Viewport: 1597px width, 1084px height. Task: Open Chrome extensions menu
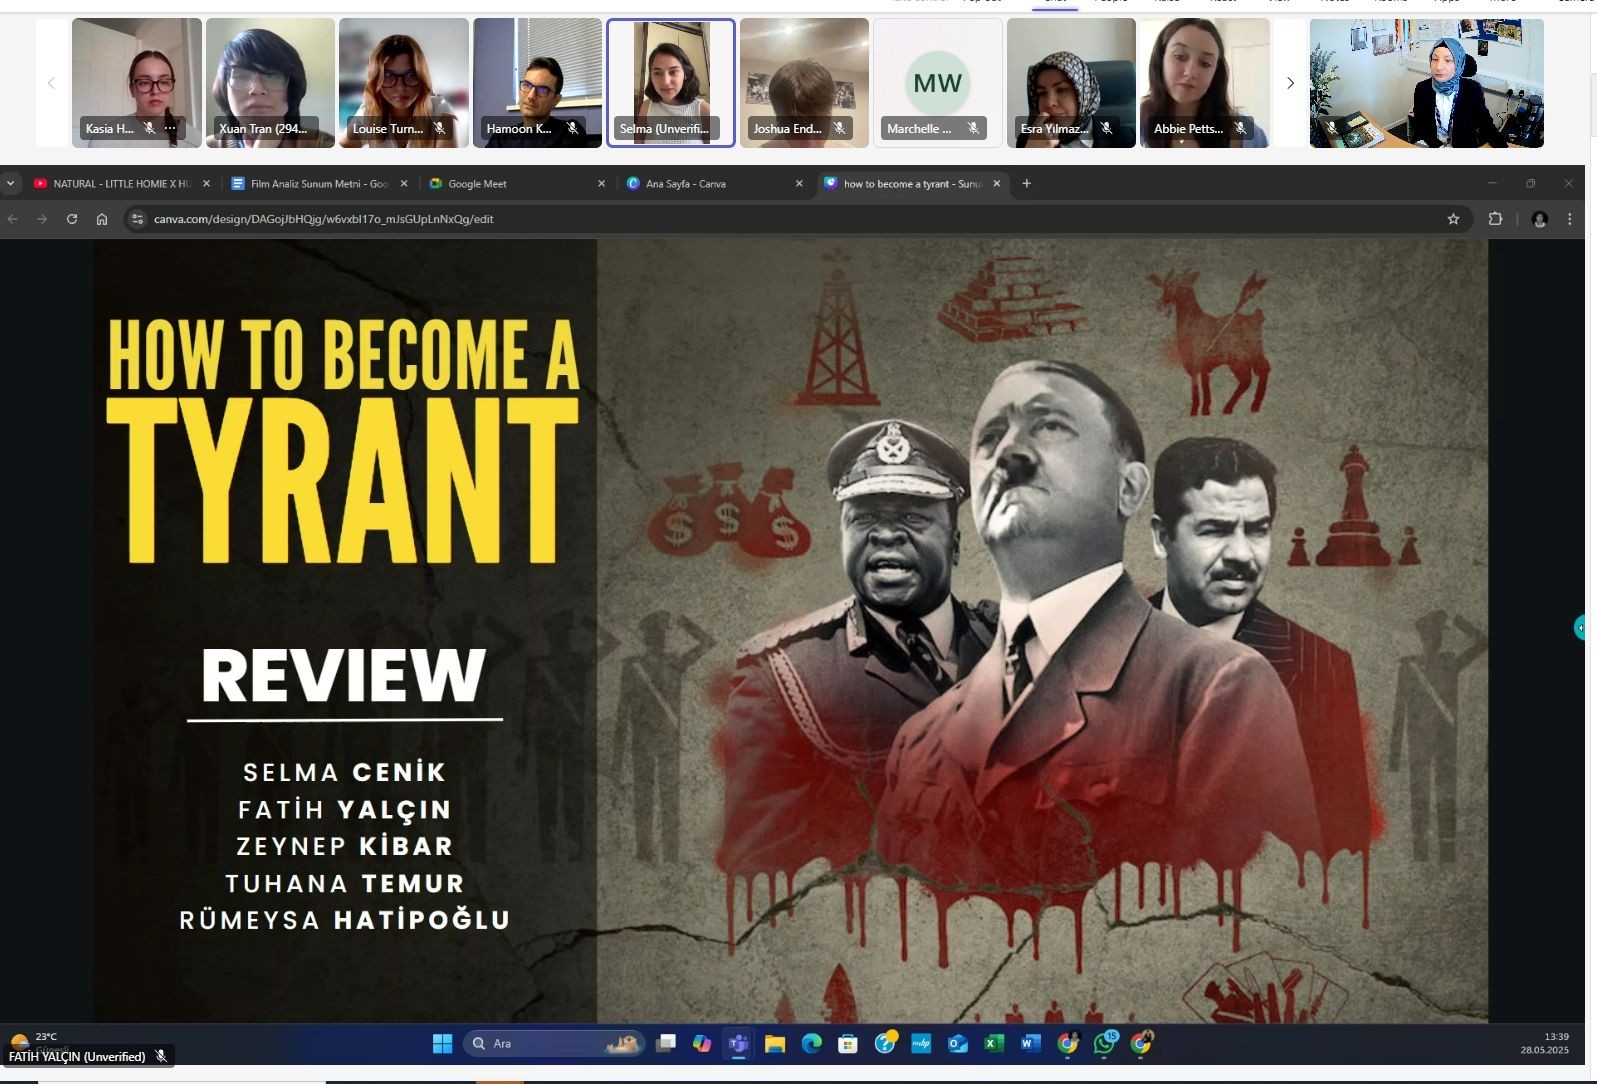(1496, 219)
